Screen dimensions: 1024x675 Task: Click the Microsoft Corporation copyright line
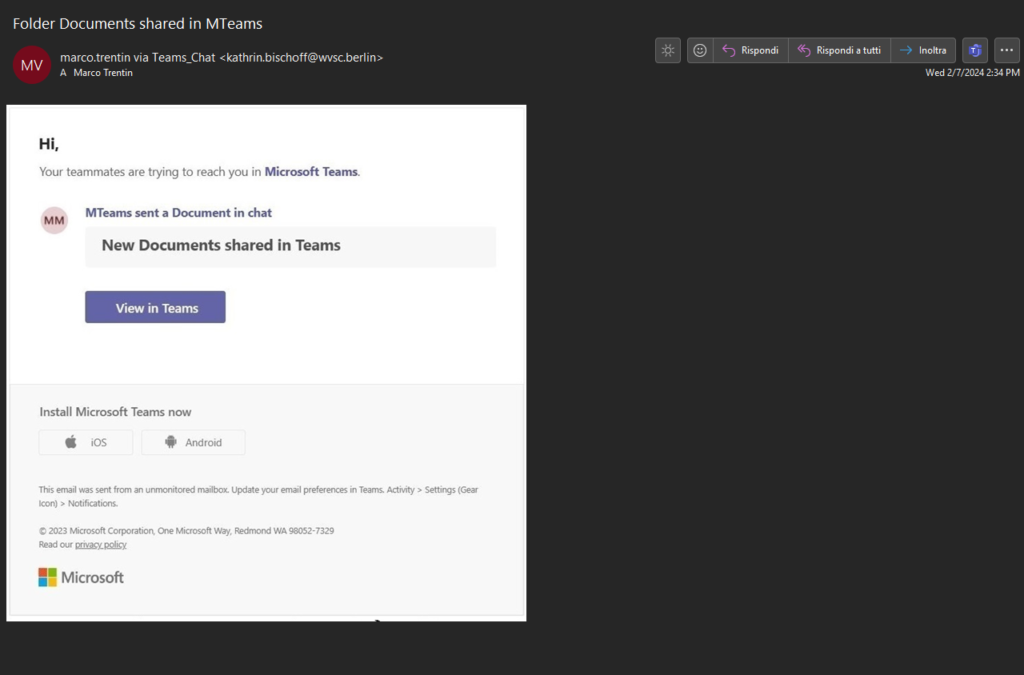pyautogui.click(x=186, y=531)
